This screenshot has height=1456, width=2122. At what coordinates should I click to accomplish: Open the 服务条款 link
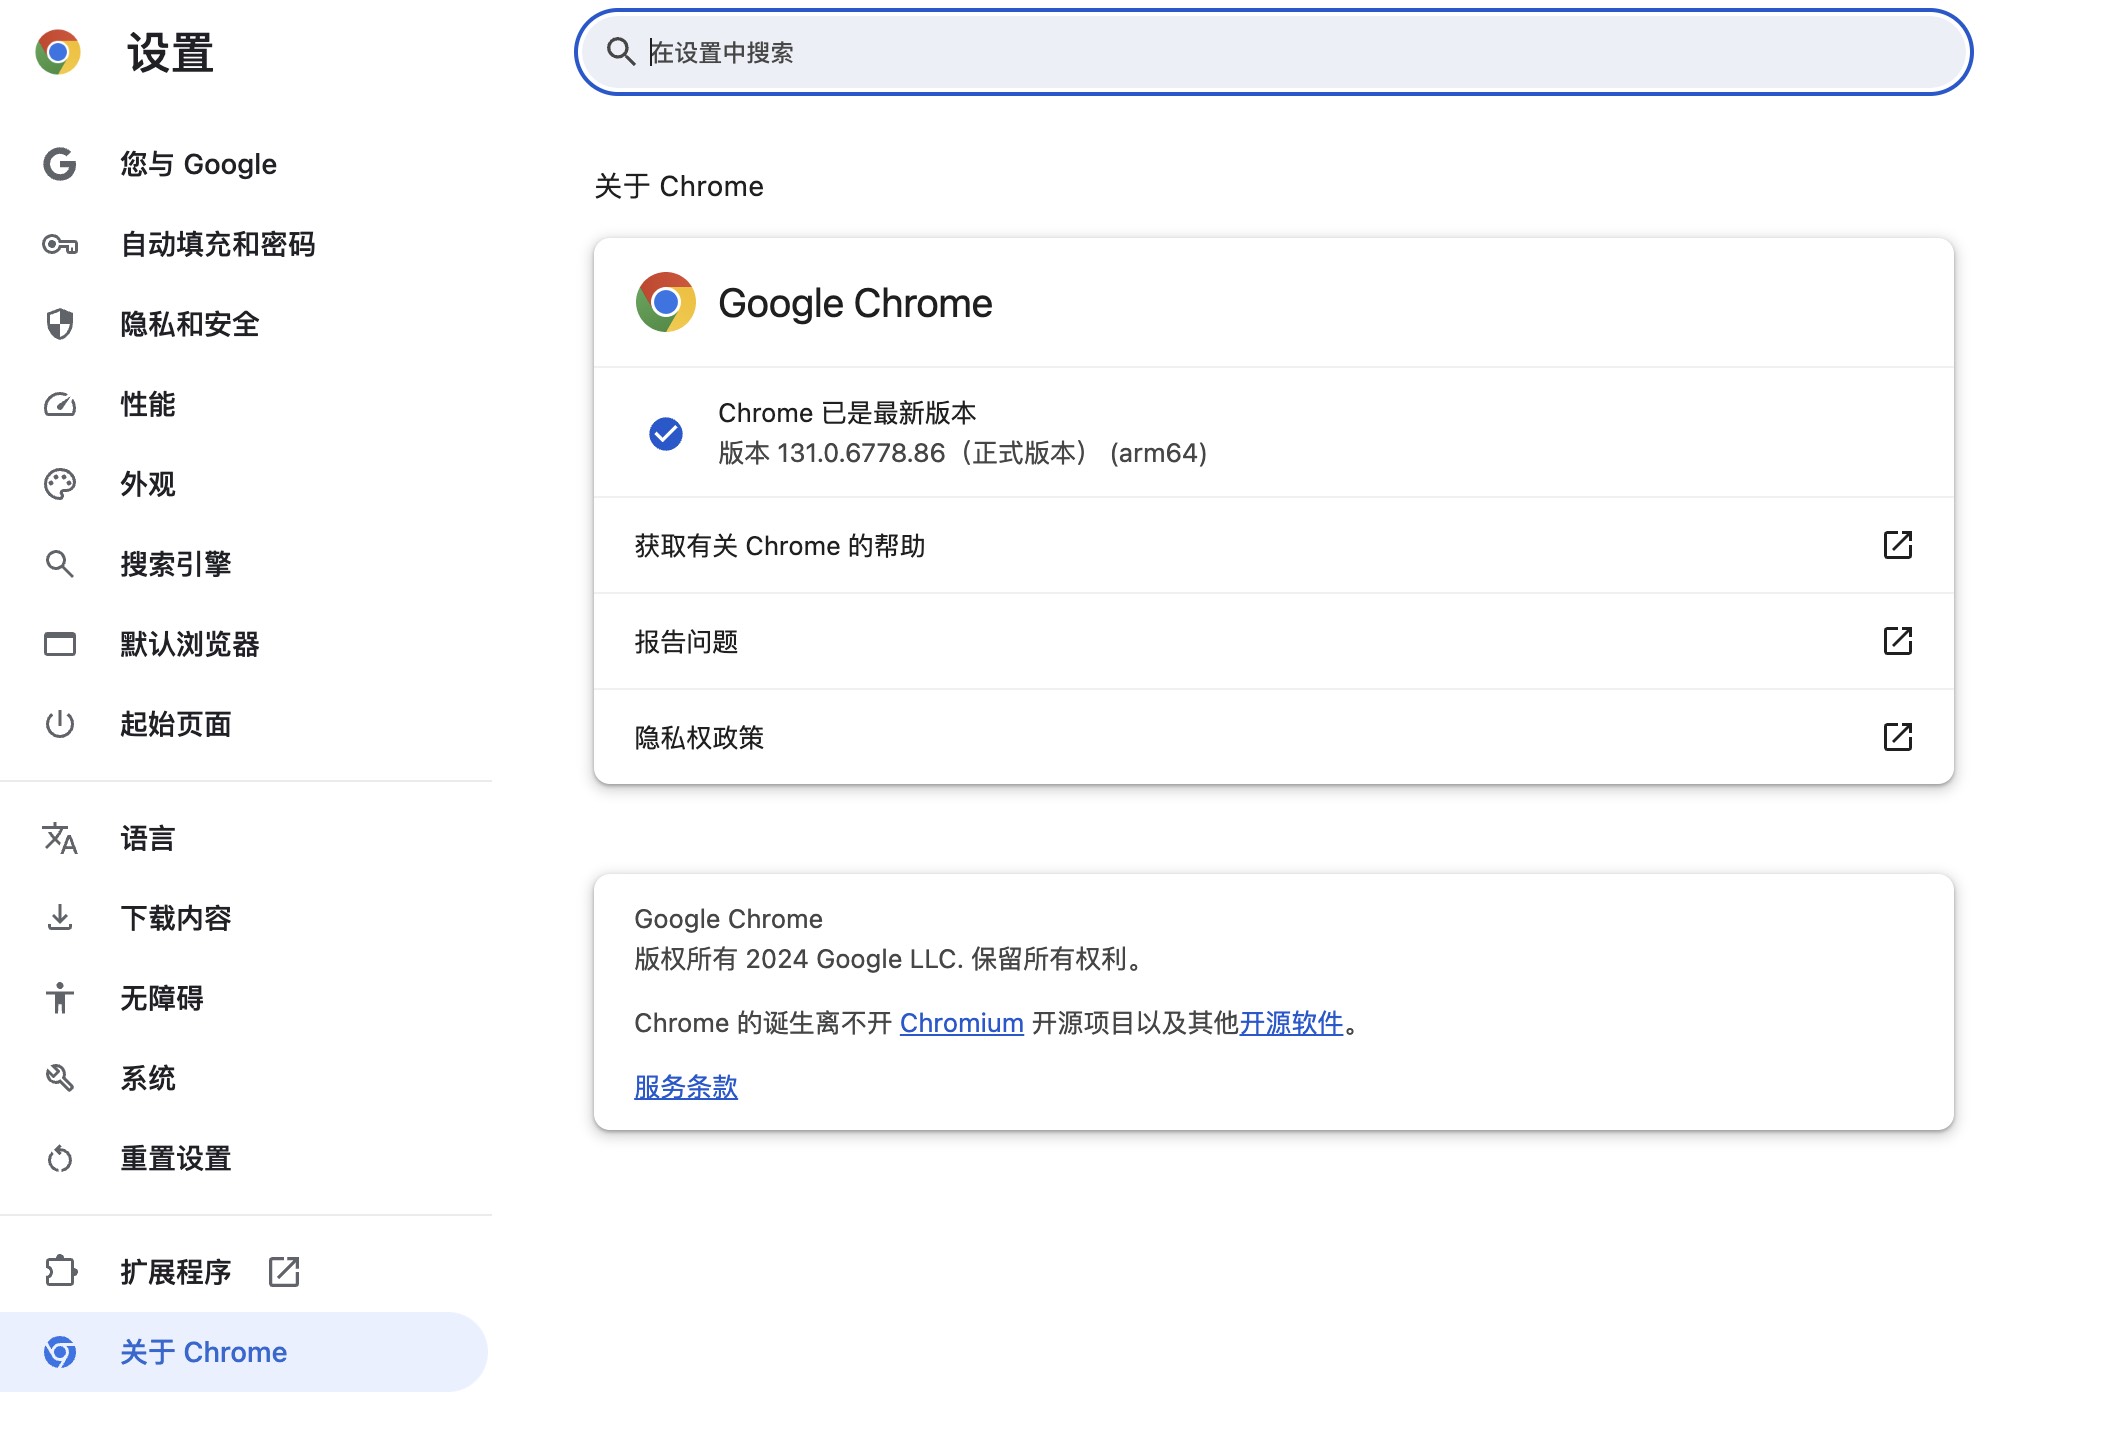[686, 1087]
